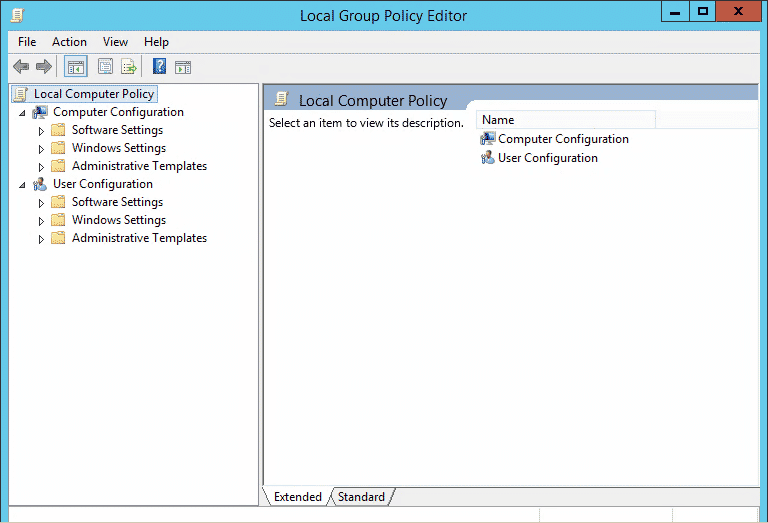This screenshot has height=523, width=768.
Task: Click folder icon of Windows Settings under User Configuration
Action: tap(58, 220)
